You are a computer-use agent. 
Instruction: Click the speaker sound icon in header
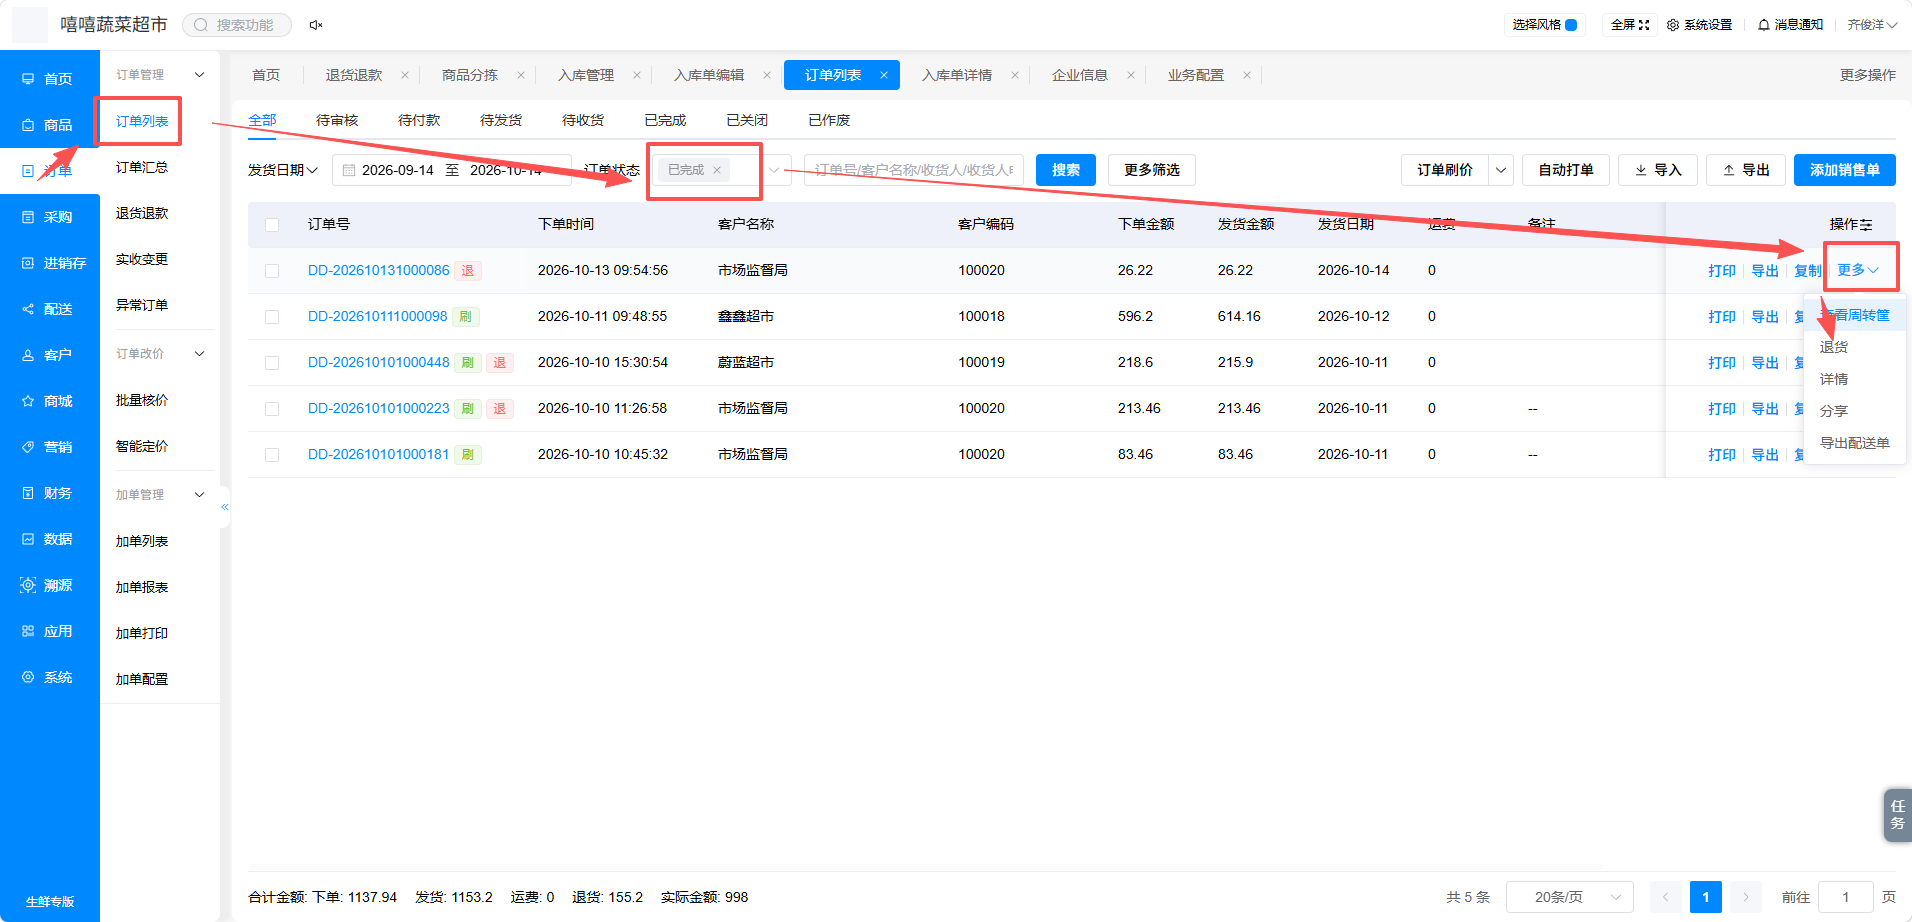[x=316, y=25]
